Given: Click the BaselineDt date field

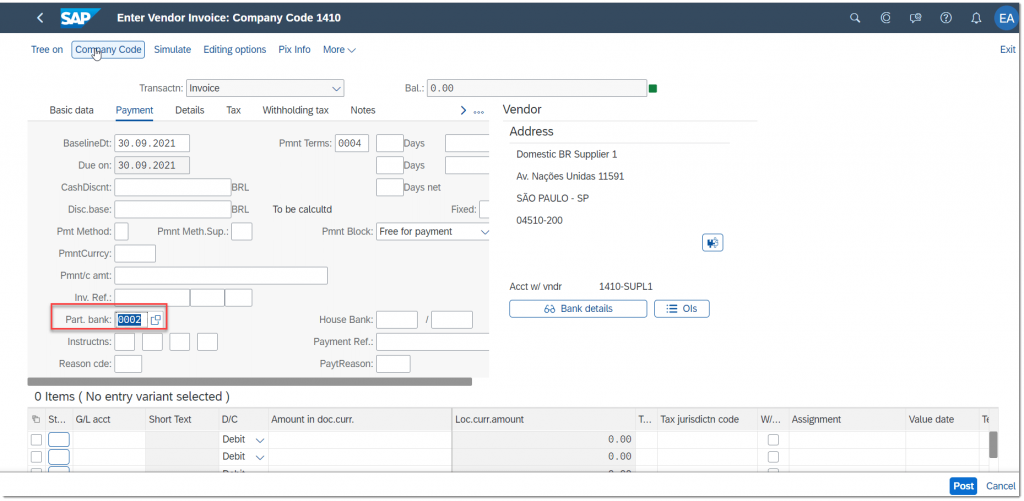Looking at the screenshot, I should [x=152, y=143].
